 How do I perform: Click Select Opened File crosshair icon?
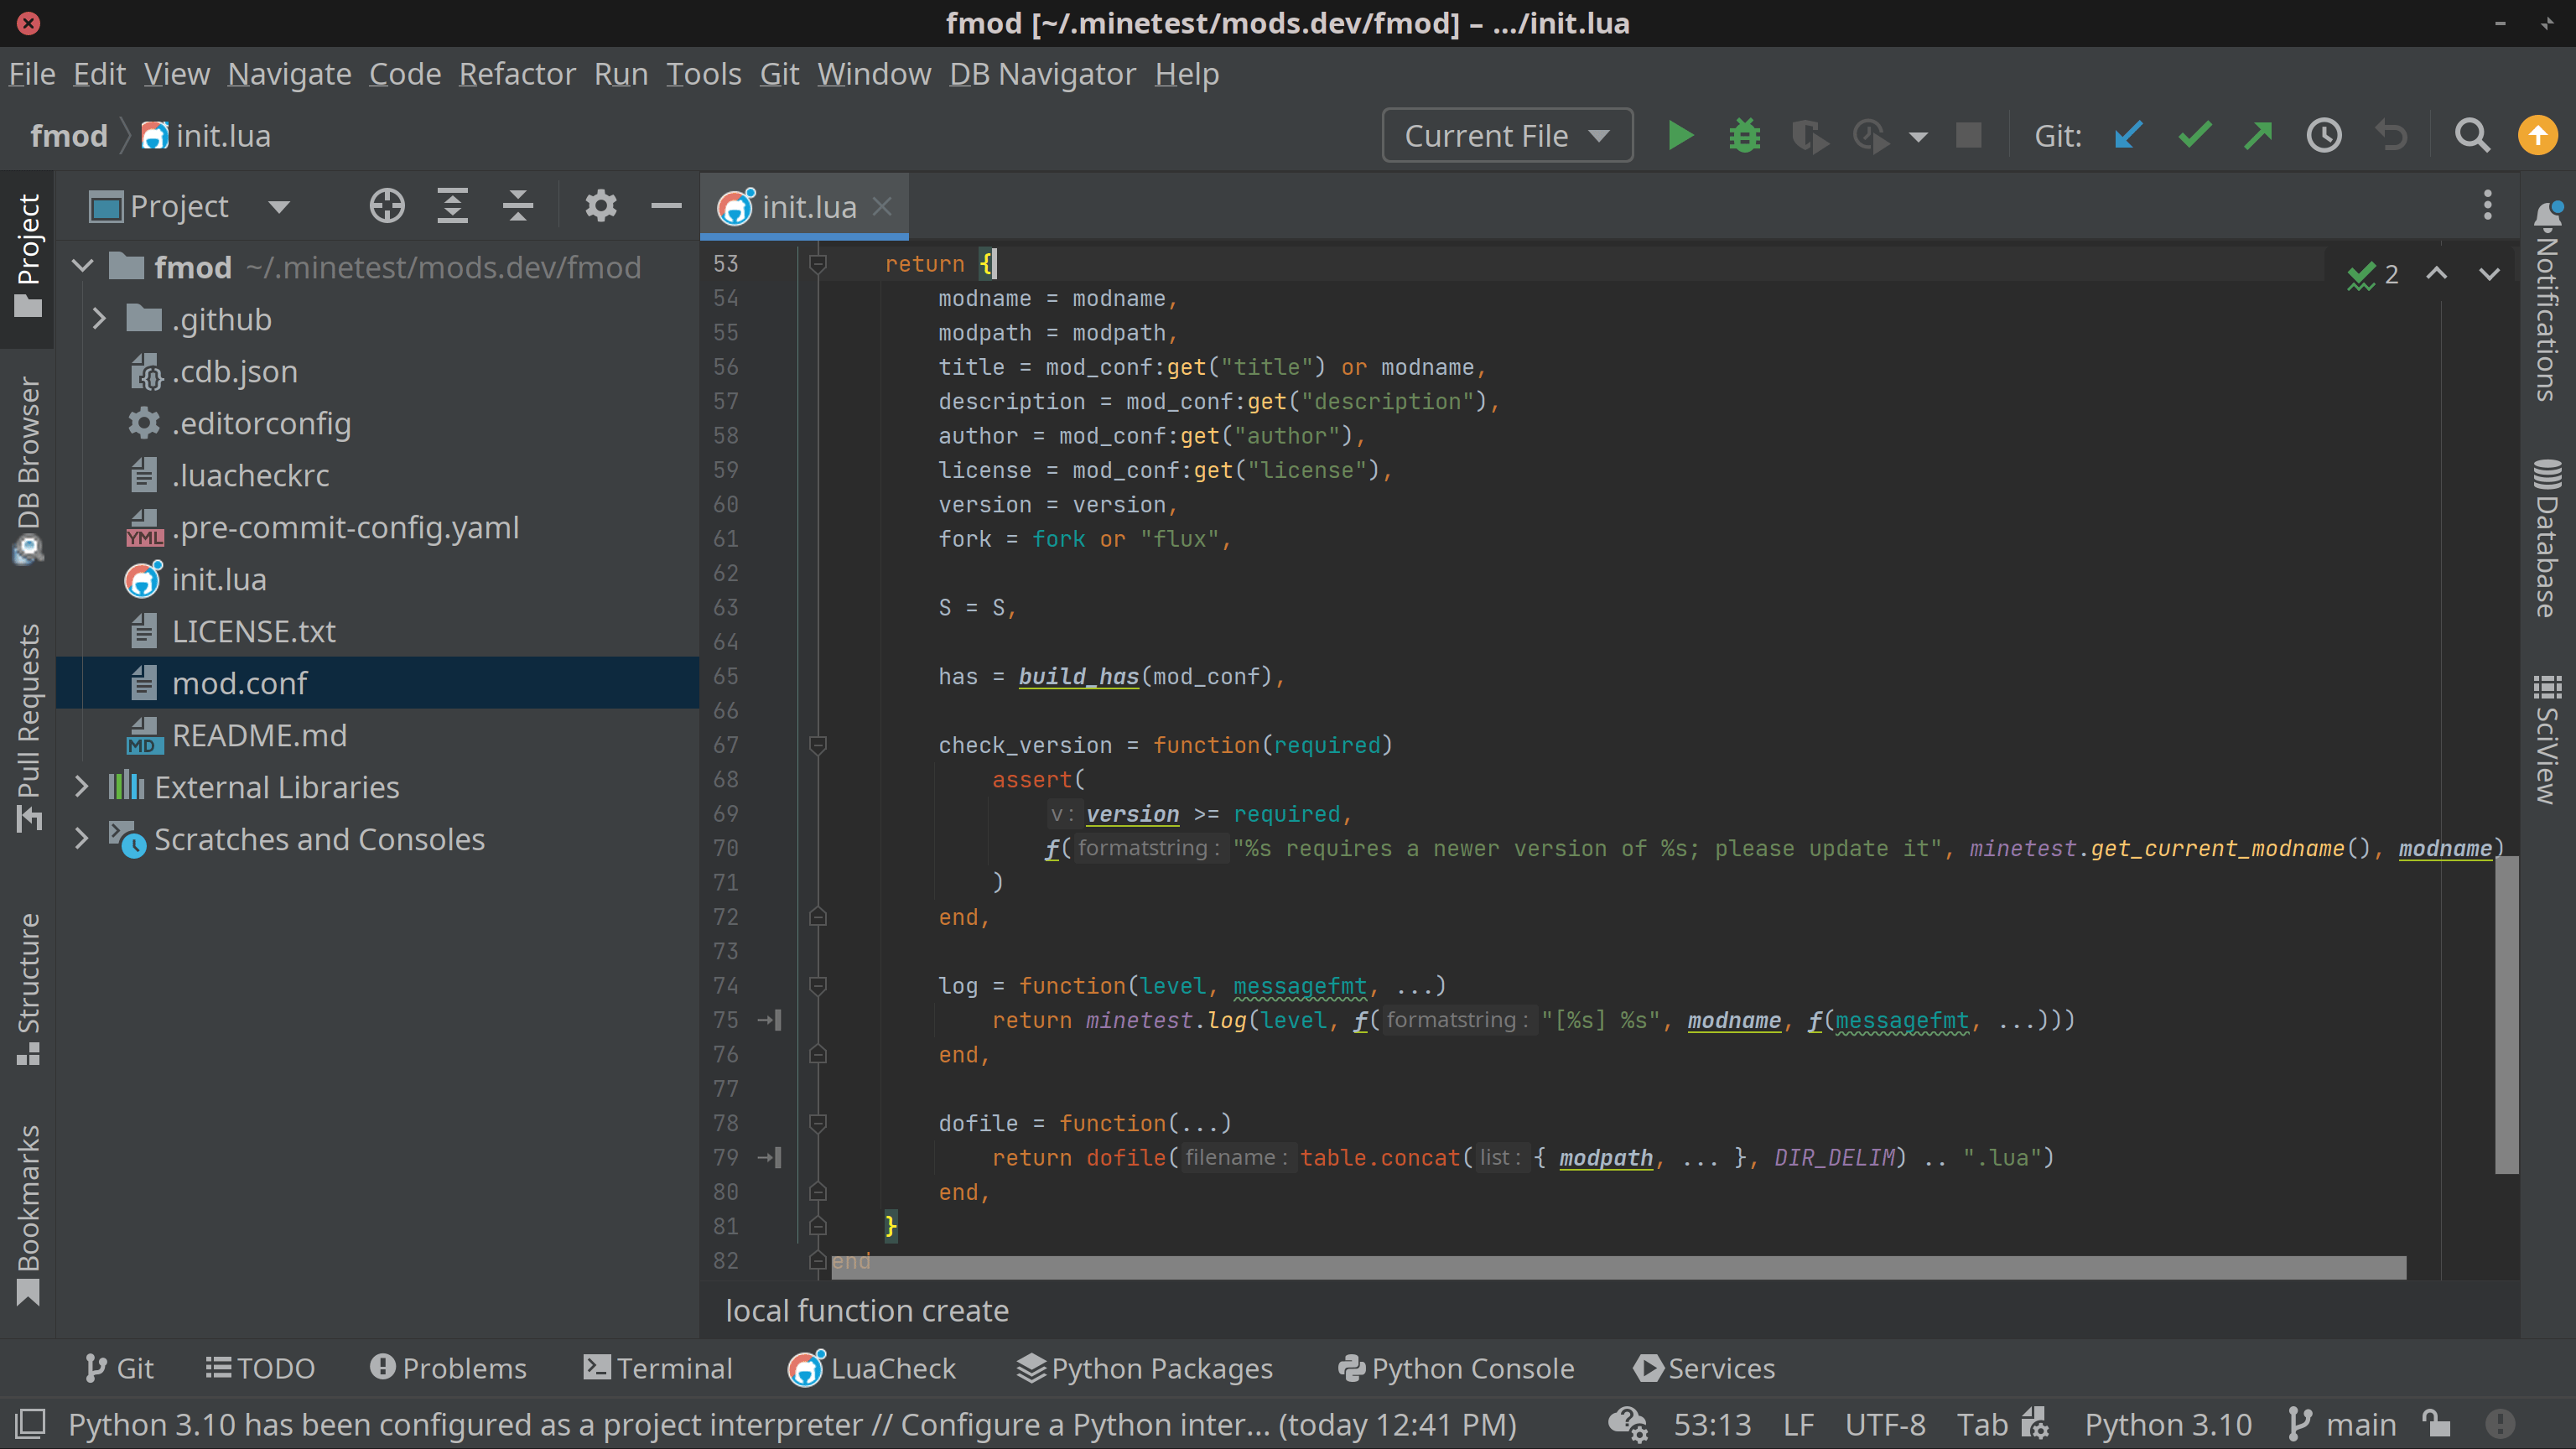pos(387,206)
